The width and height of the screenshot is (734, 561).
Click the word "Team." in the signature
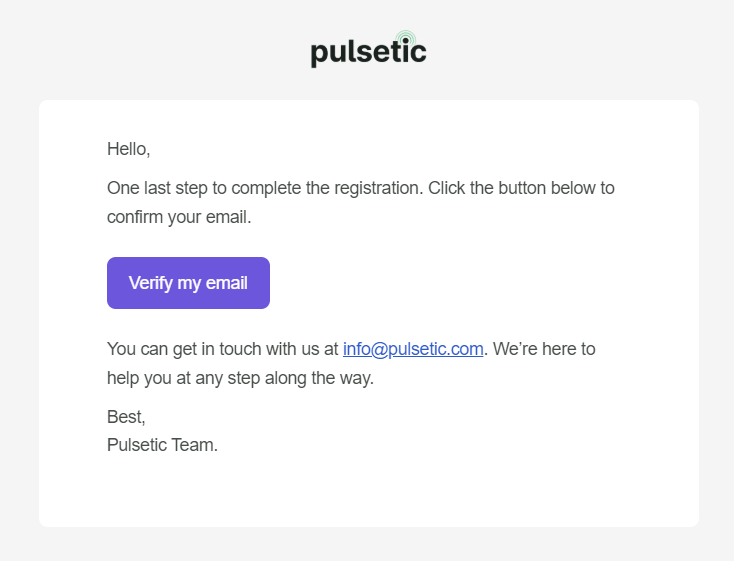(196, 445)
